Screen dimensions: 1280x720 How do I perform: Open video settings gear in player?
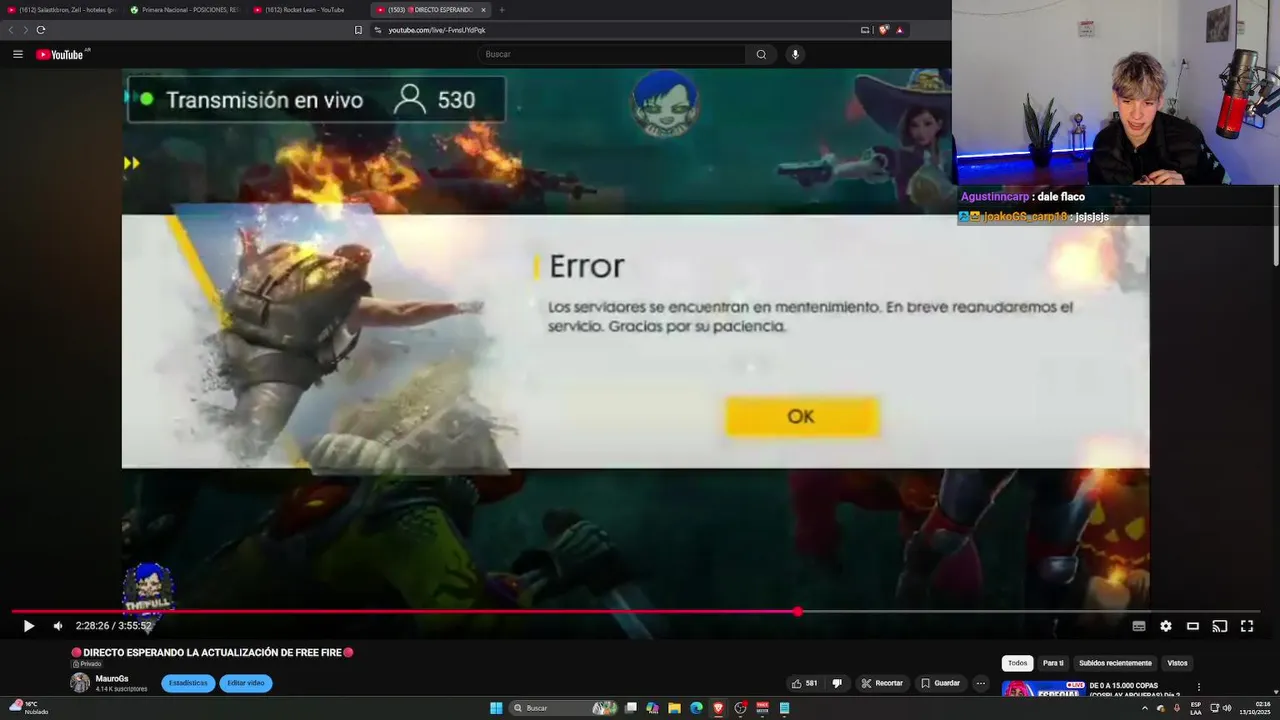point(1166,626)
